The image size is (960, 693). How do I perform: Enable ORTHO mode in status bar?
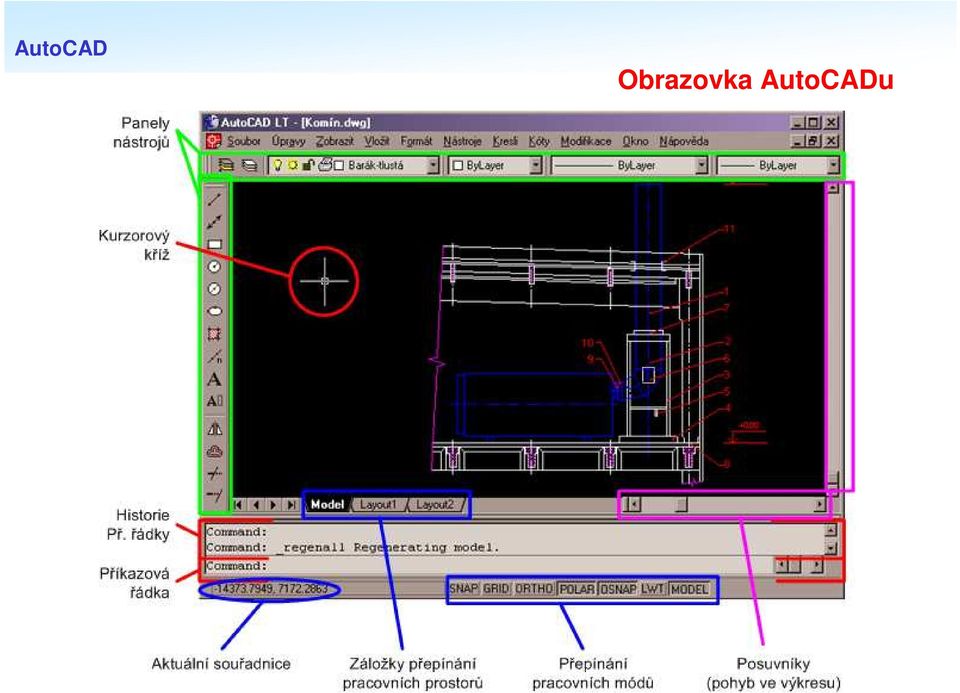tap(534, 589)
